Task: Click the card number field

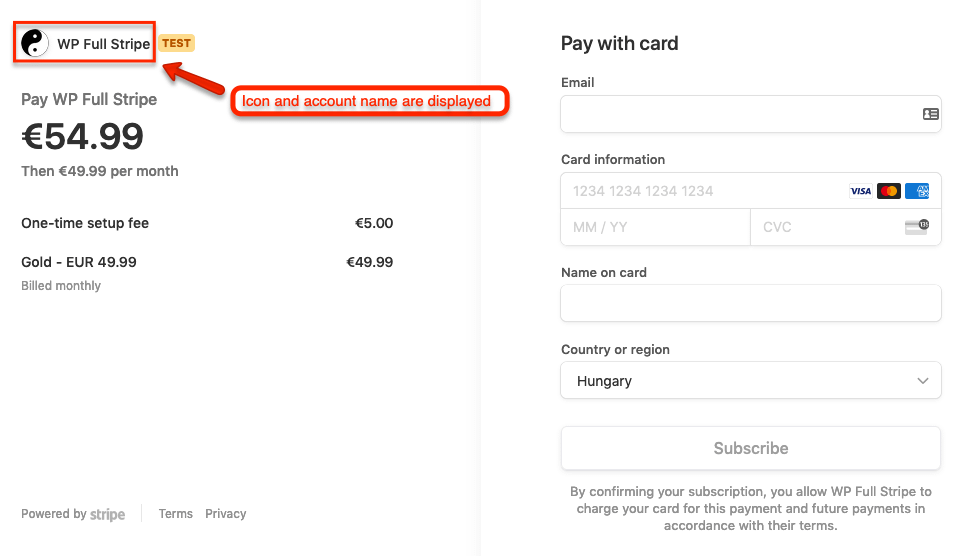Action: coord(700,191)
